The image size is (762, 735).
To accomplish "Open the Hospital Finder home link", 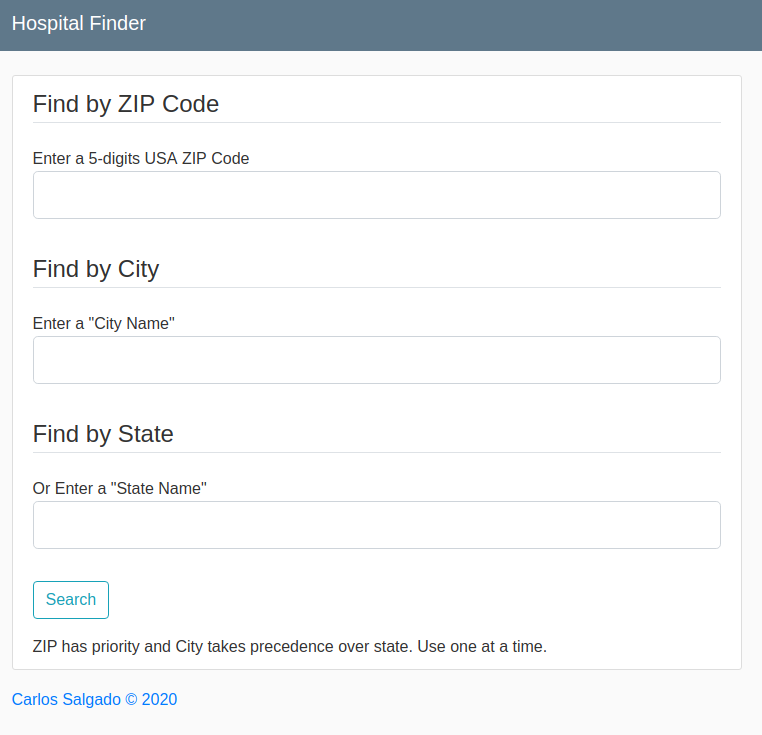I will pyautogui.click(x=79, y=23).
